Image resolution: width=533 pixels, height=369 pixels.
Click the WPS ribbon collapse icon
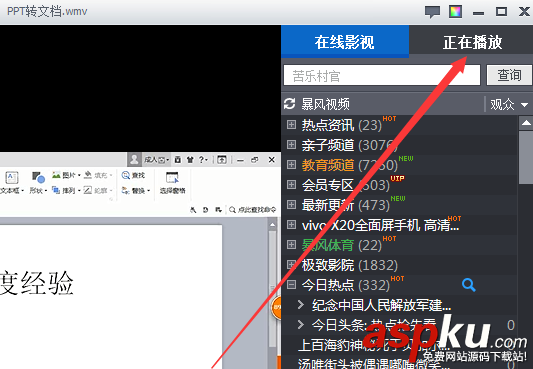pos(222,159)
